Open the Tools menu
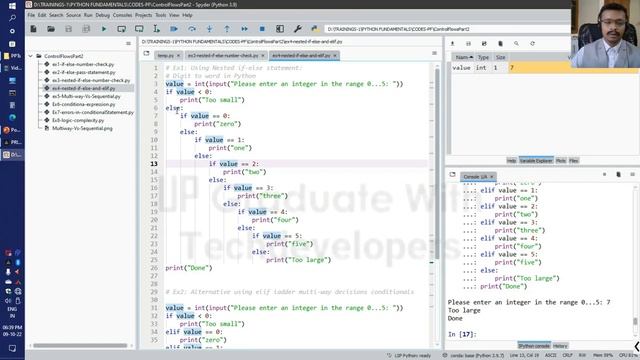640x360 pixels. pos(160,15)
